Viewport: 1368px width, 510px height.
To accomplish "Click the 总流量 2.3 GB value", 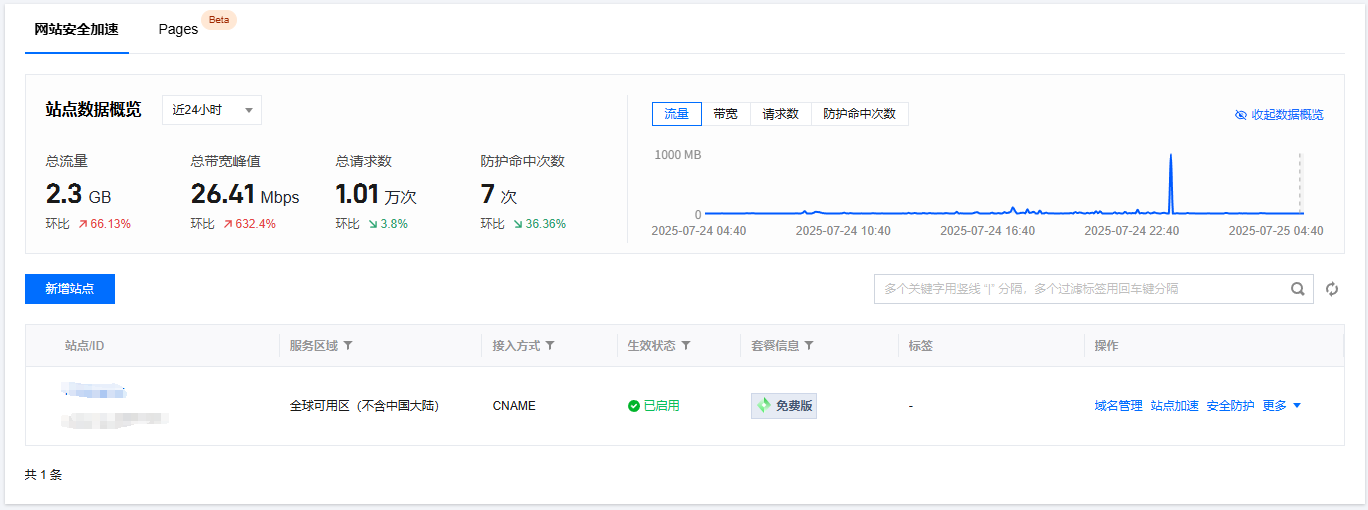I will (79, 195).
